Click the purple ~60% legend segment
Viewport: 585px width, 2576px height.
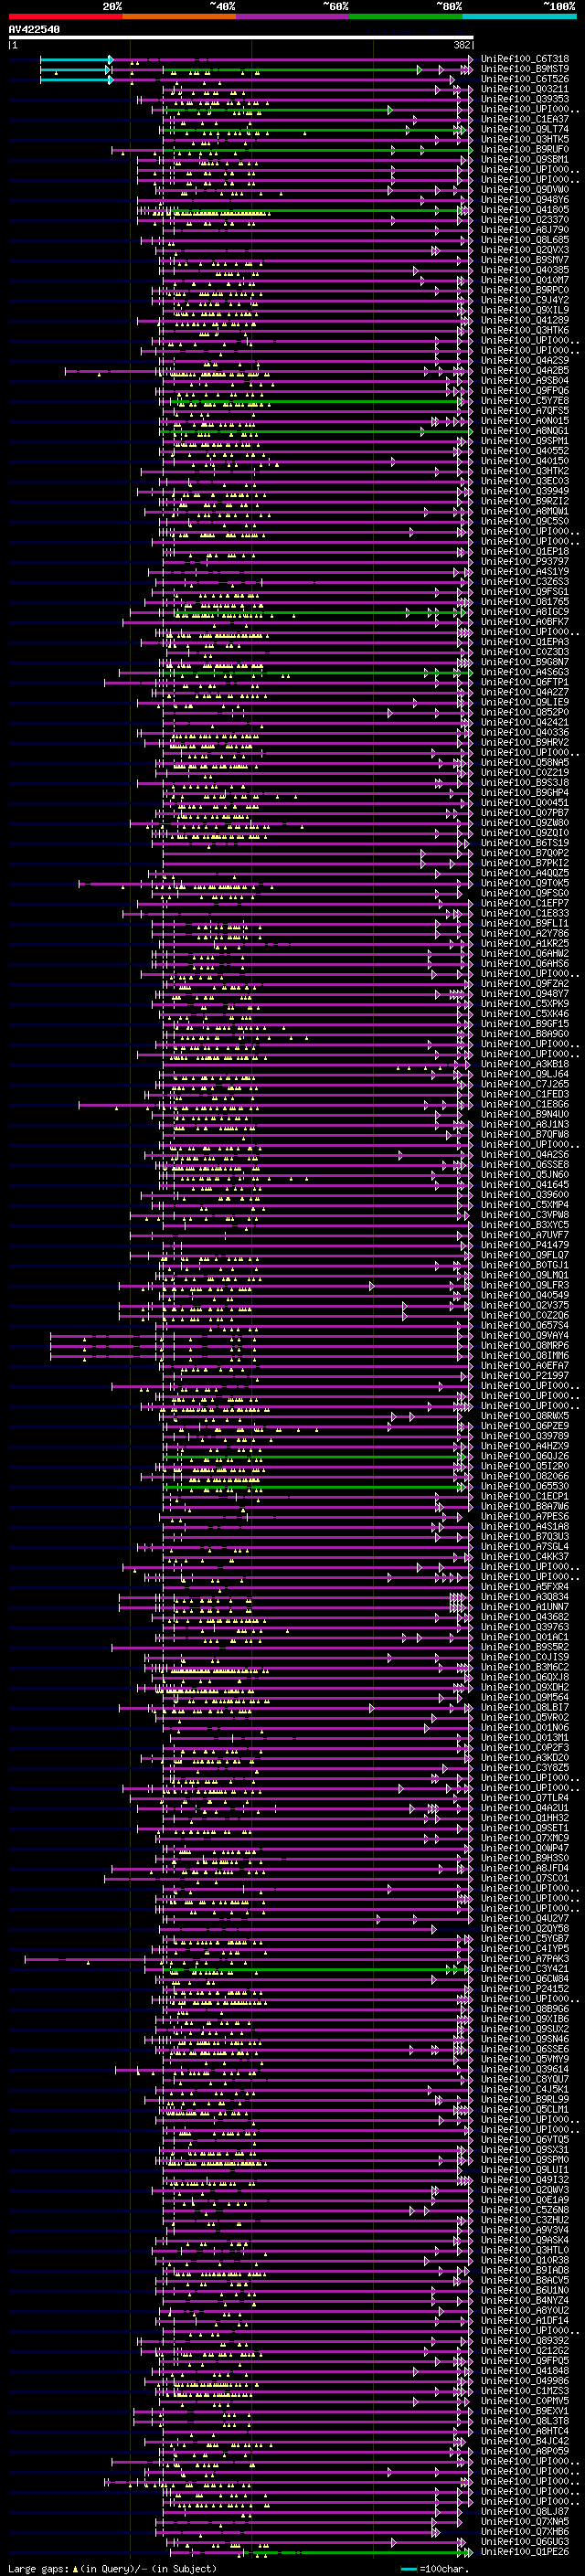[293, 16]
